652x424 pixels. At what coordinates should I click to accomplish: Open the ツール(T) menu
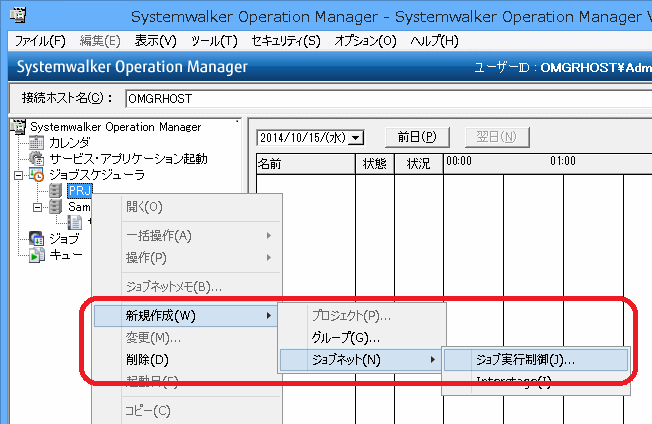coord(214,41)
